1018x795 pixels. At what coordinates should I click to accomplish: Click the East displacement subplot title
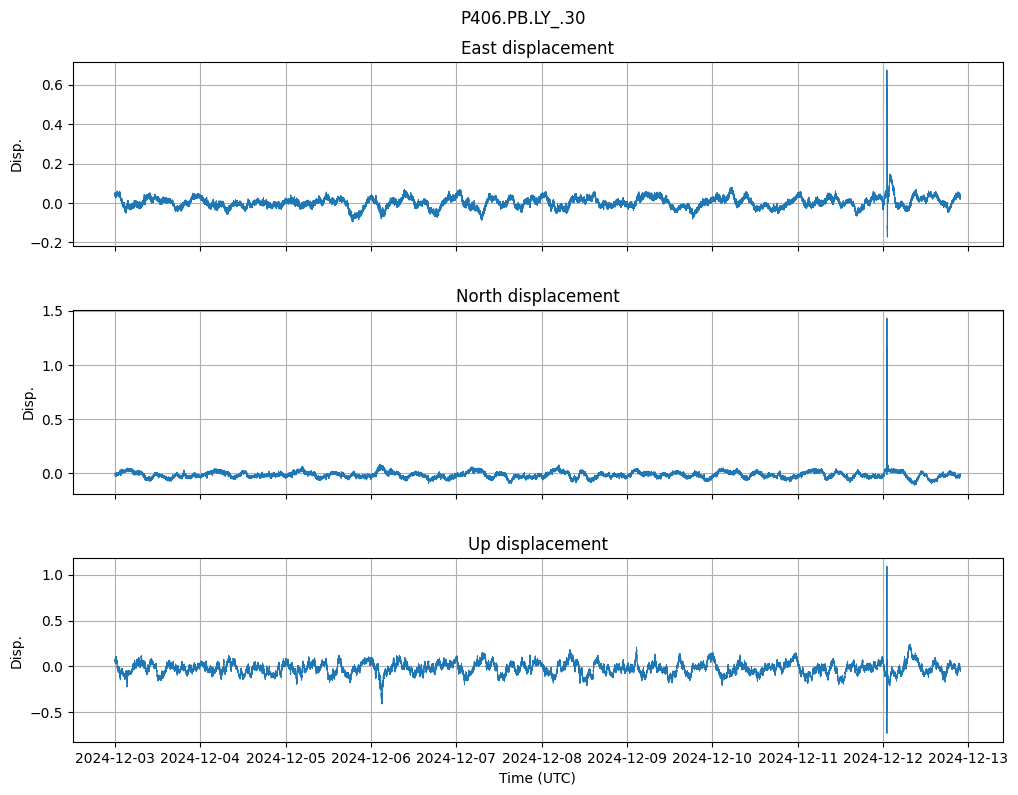[x=537, y=48]
